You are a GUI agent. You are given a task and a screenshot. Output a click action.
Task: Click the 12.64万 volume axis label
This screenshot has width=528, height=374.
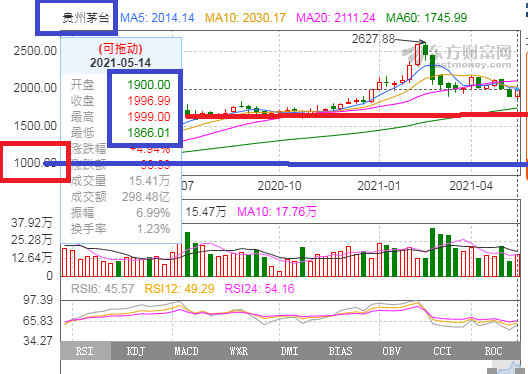32,258
